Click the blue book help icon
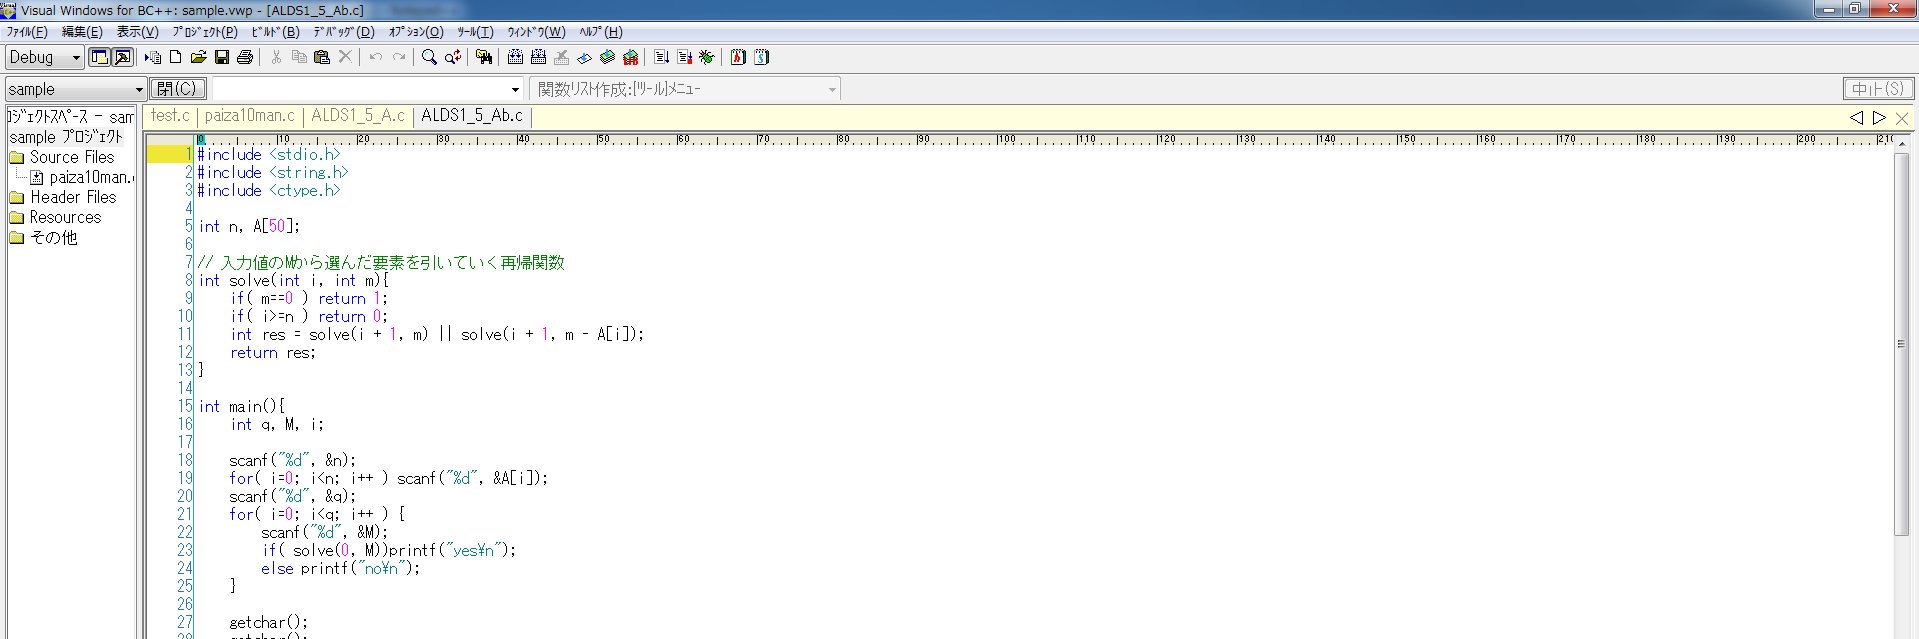 pos(761,57)
